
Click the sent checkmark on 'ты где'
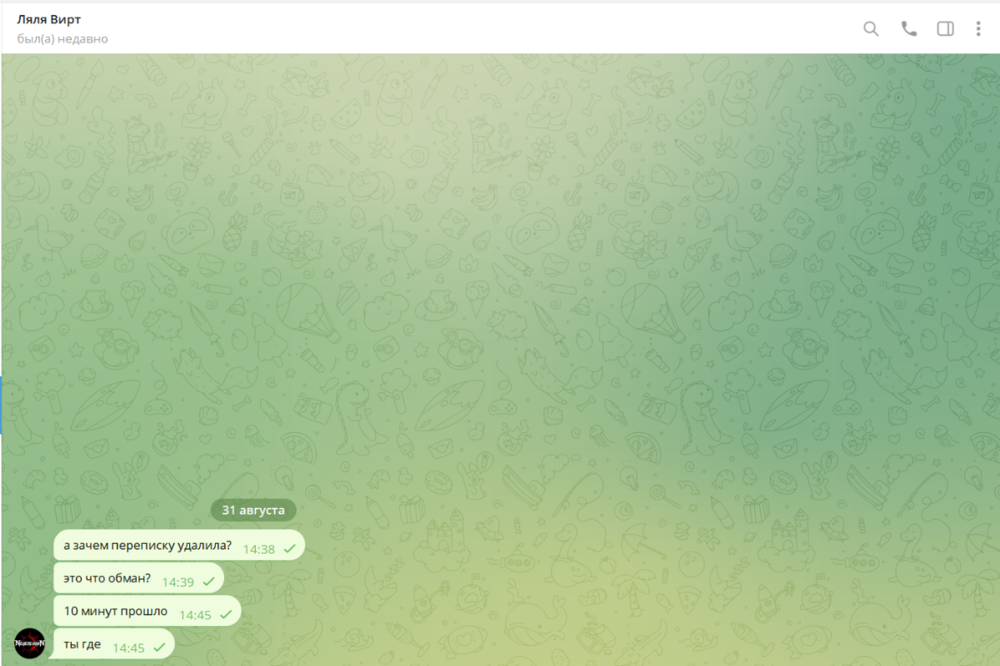coord(159,647)
